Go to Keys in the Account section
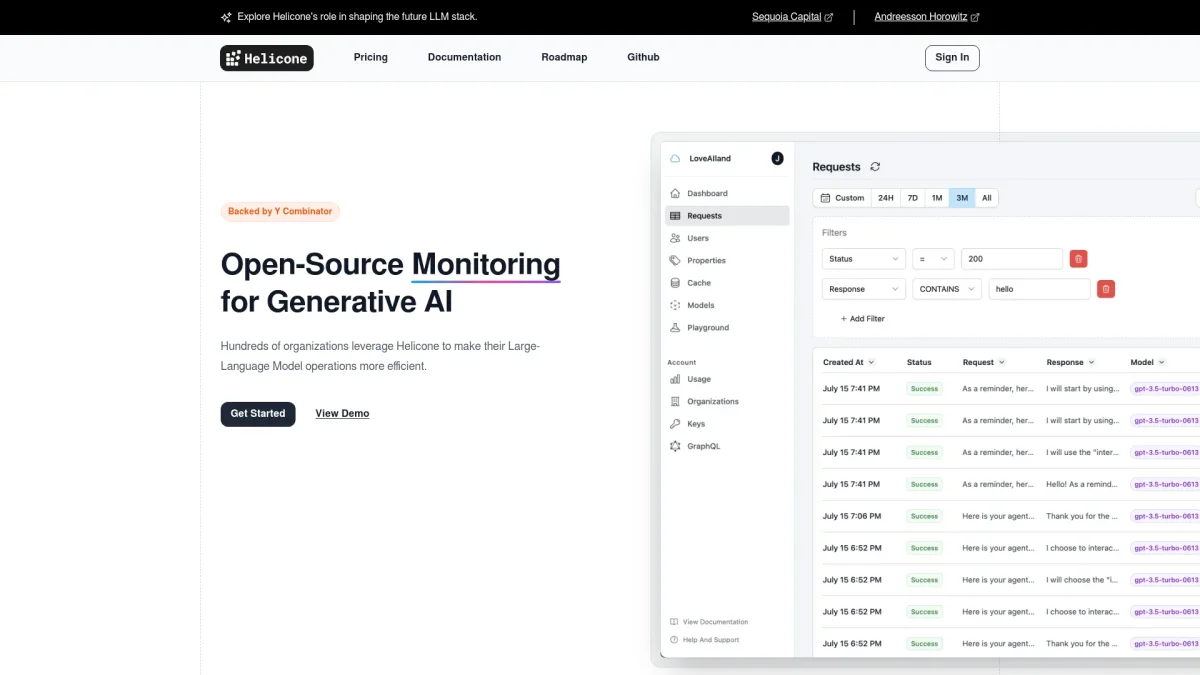 696,424
